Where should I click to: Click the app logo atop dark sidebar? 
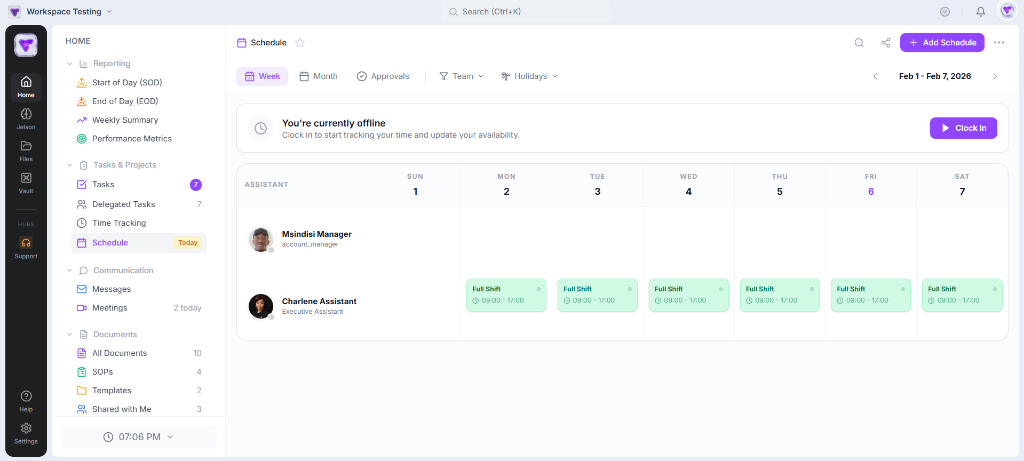(26, 45)
